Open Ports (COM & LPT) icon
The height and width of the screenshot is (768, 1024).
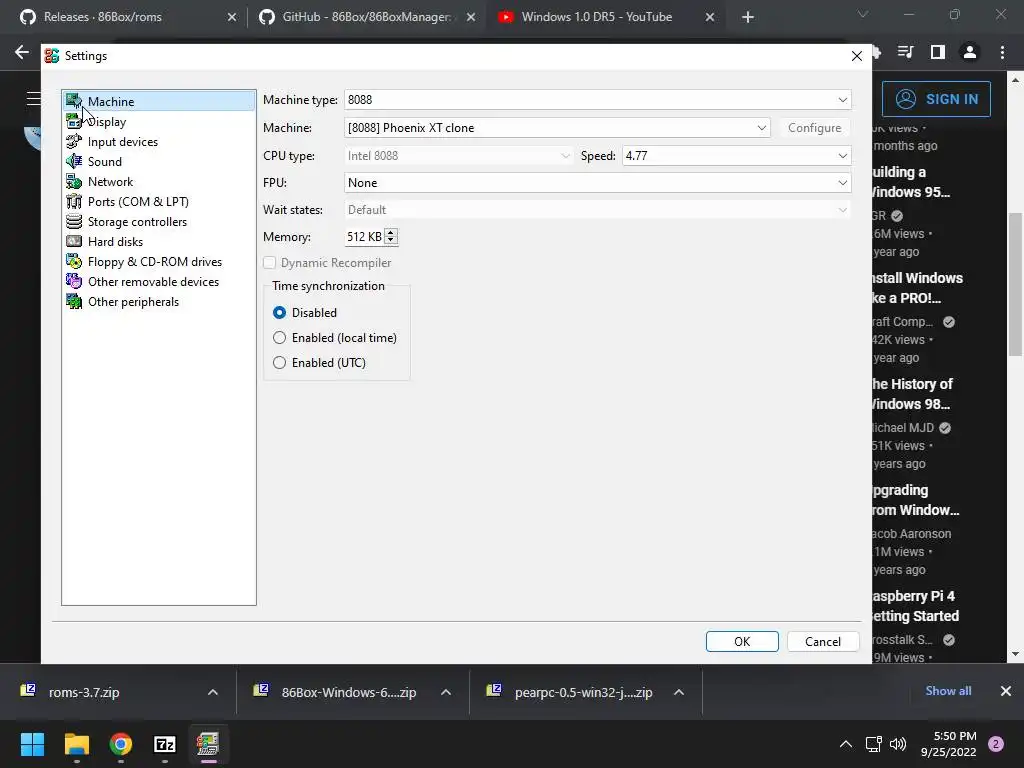[74, 202]
